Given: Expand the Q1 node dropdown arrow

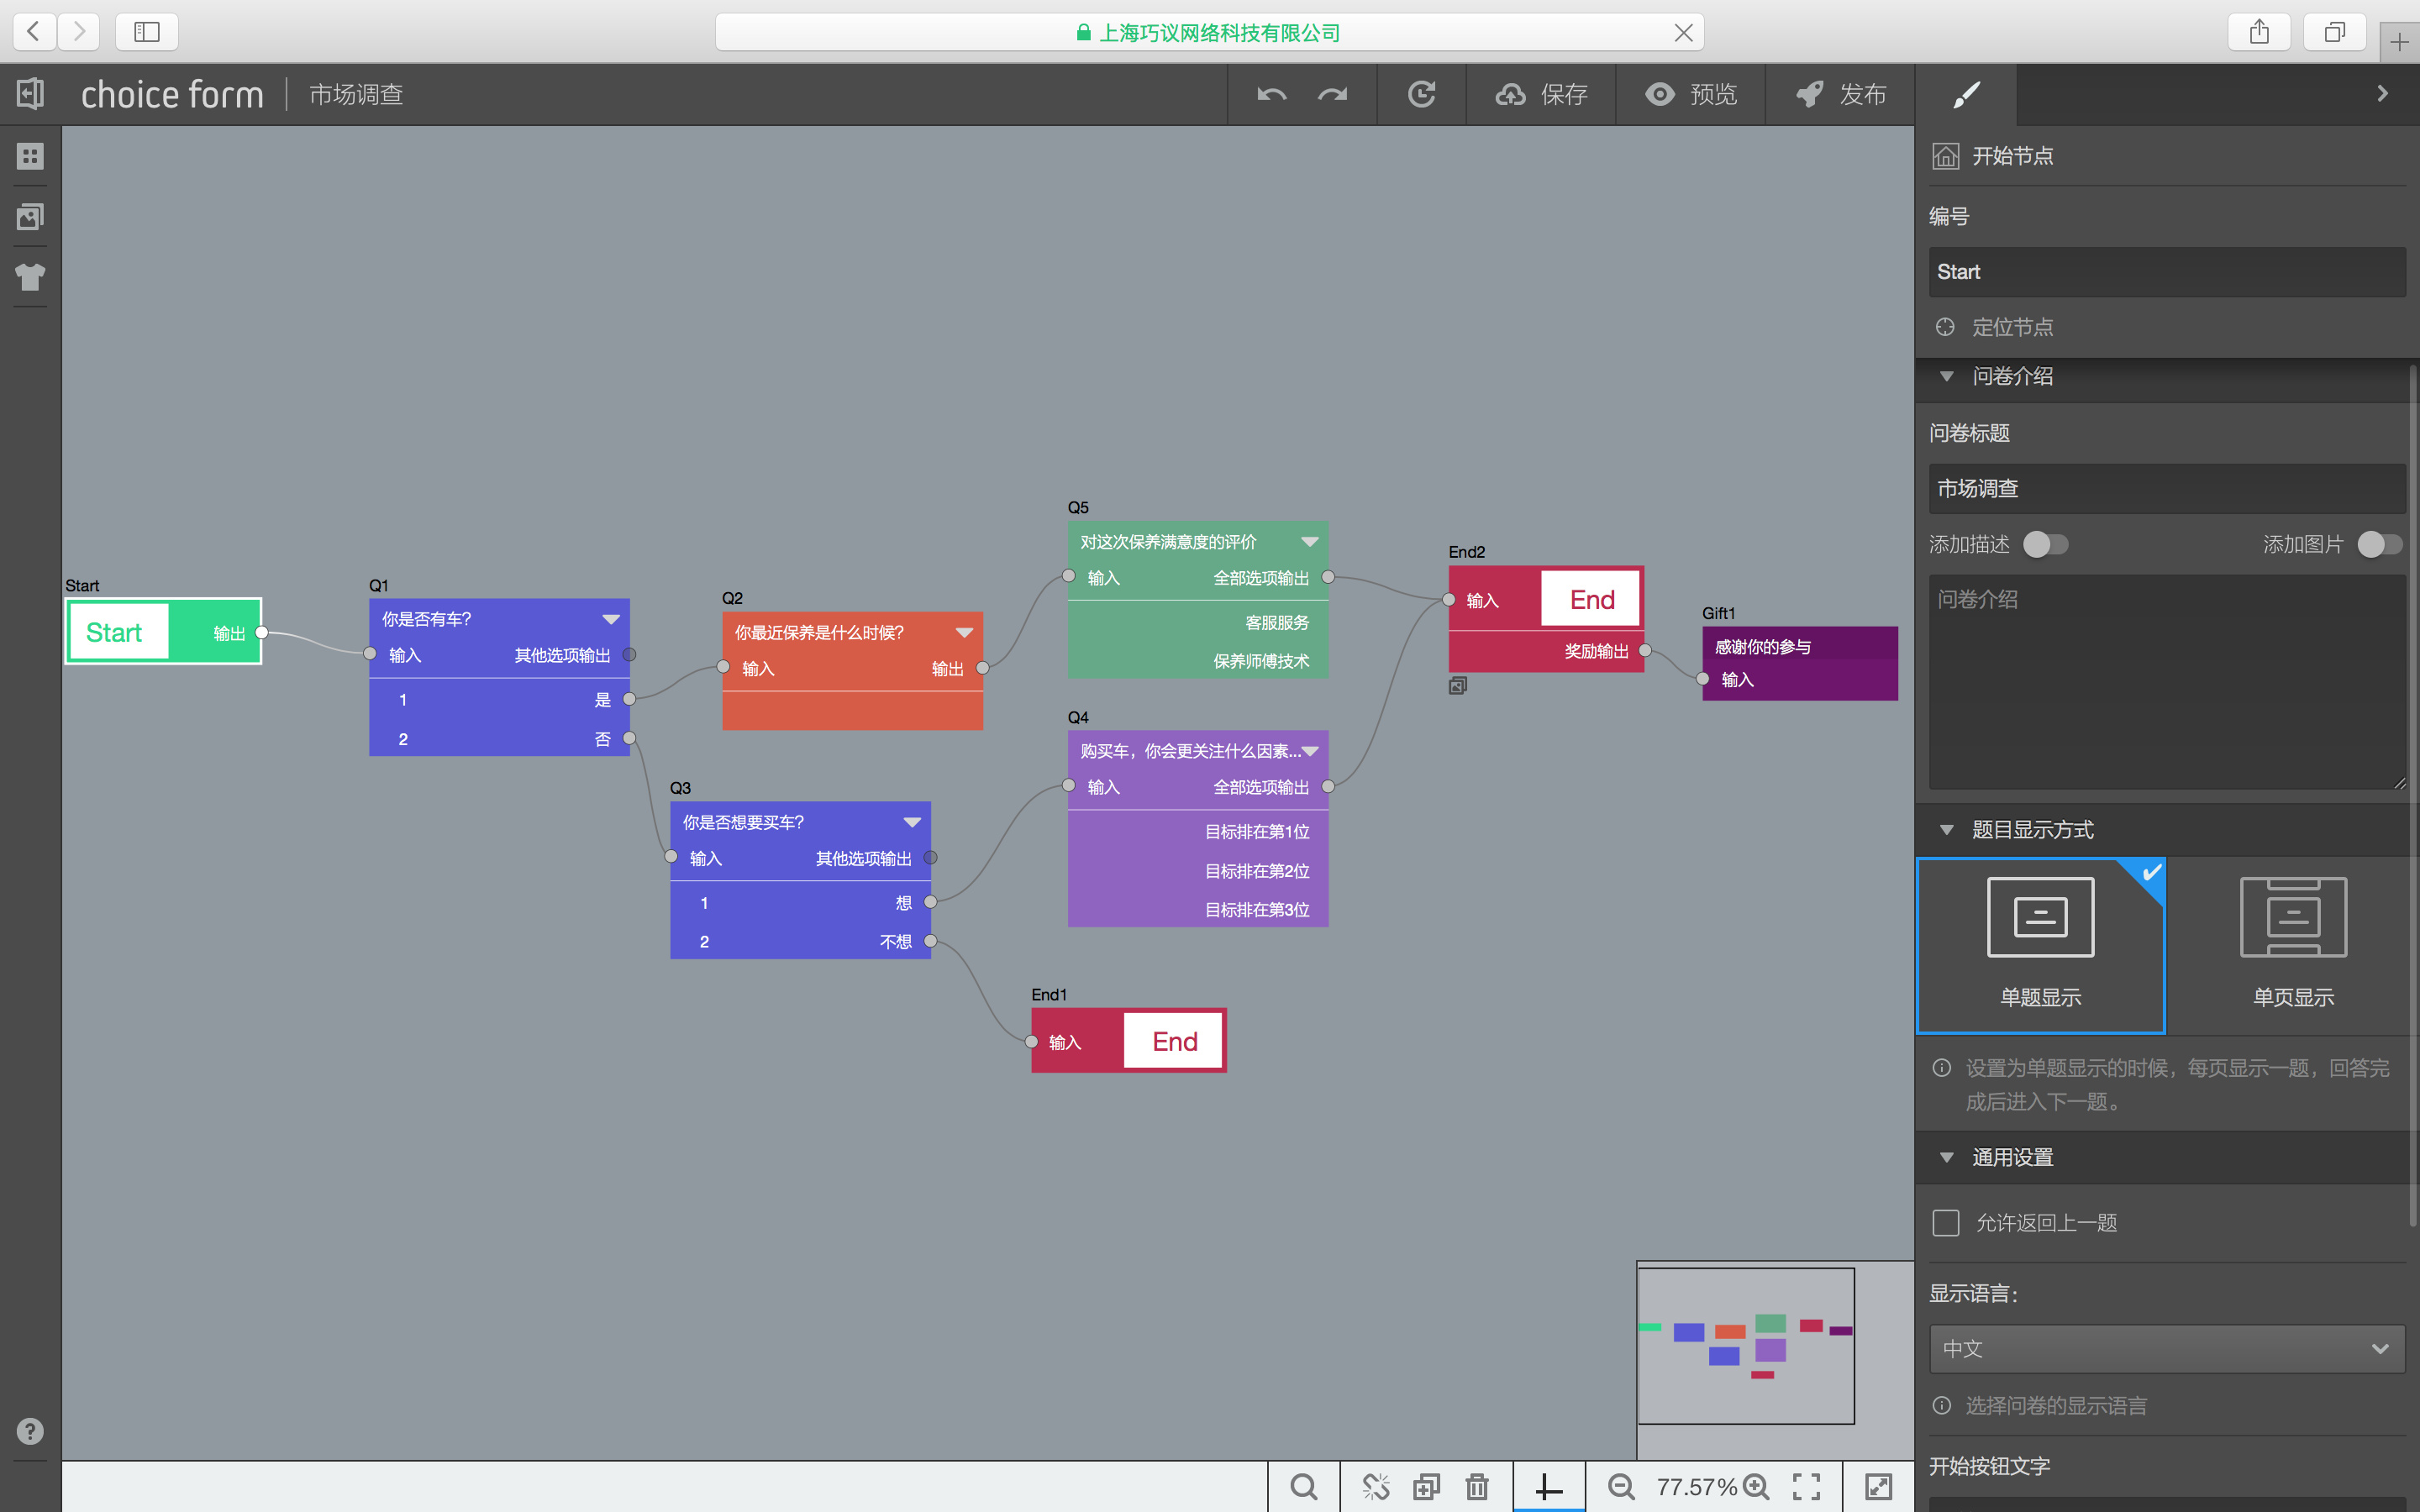Looking at the screenshot, I should [x=611, y=619].
